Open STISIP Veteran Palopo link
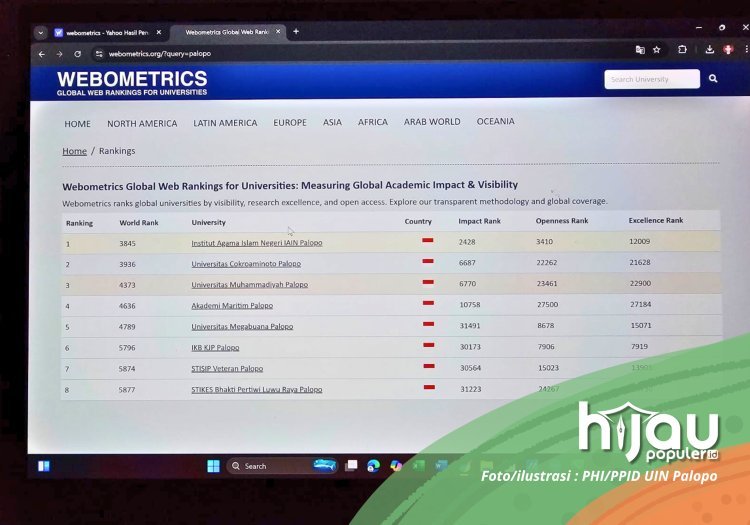 (227, 369)
